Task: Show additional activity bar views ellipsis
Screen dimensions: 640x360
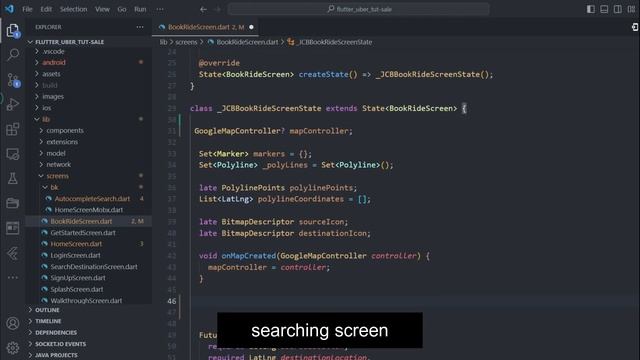Action: [x=13, y=278]
